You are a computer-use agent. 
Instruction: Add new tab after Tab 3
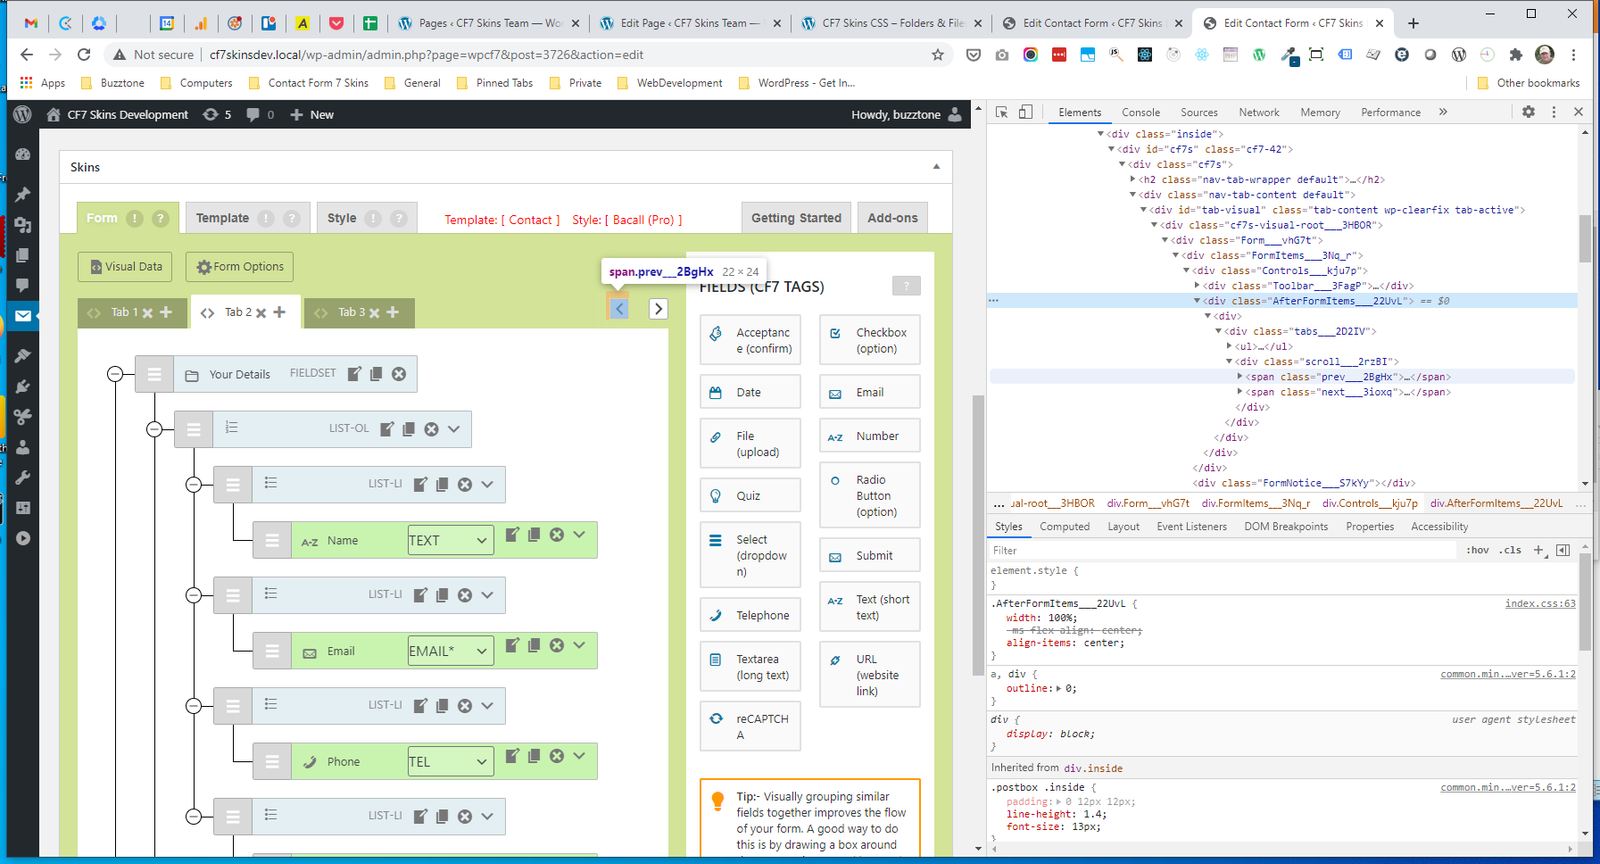point(393,312)
